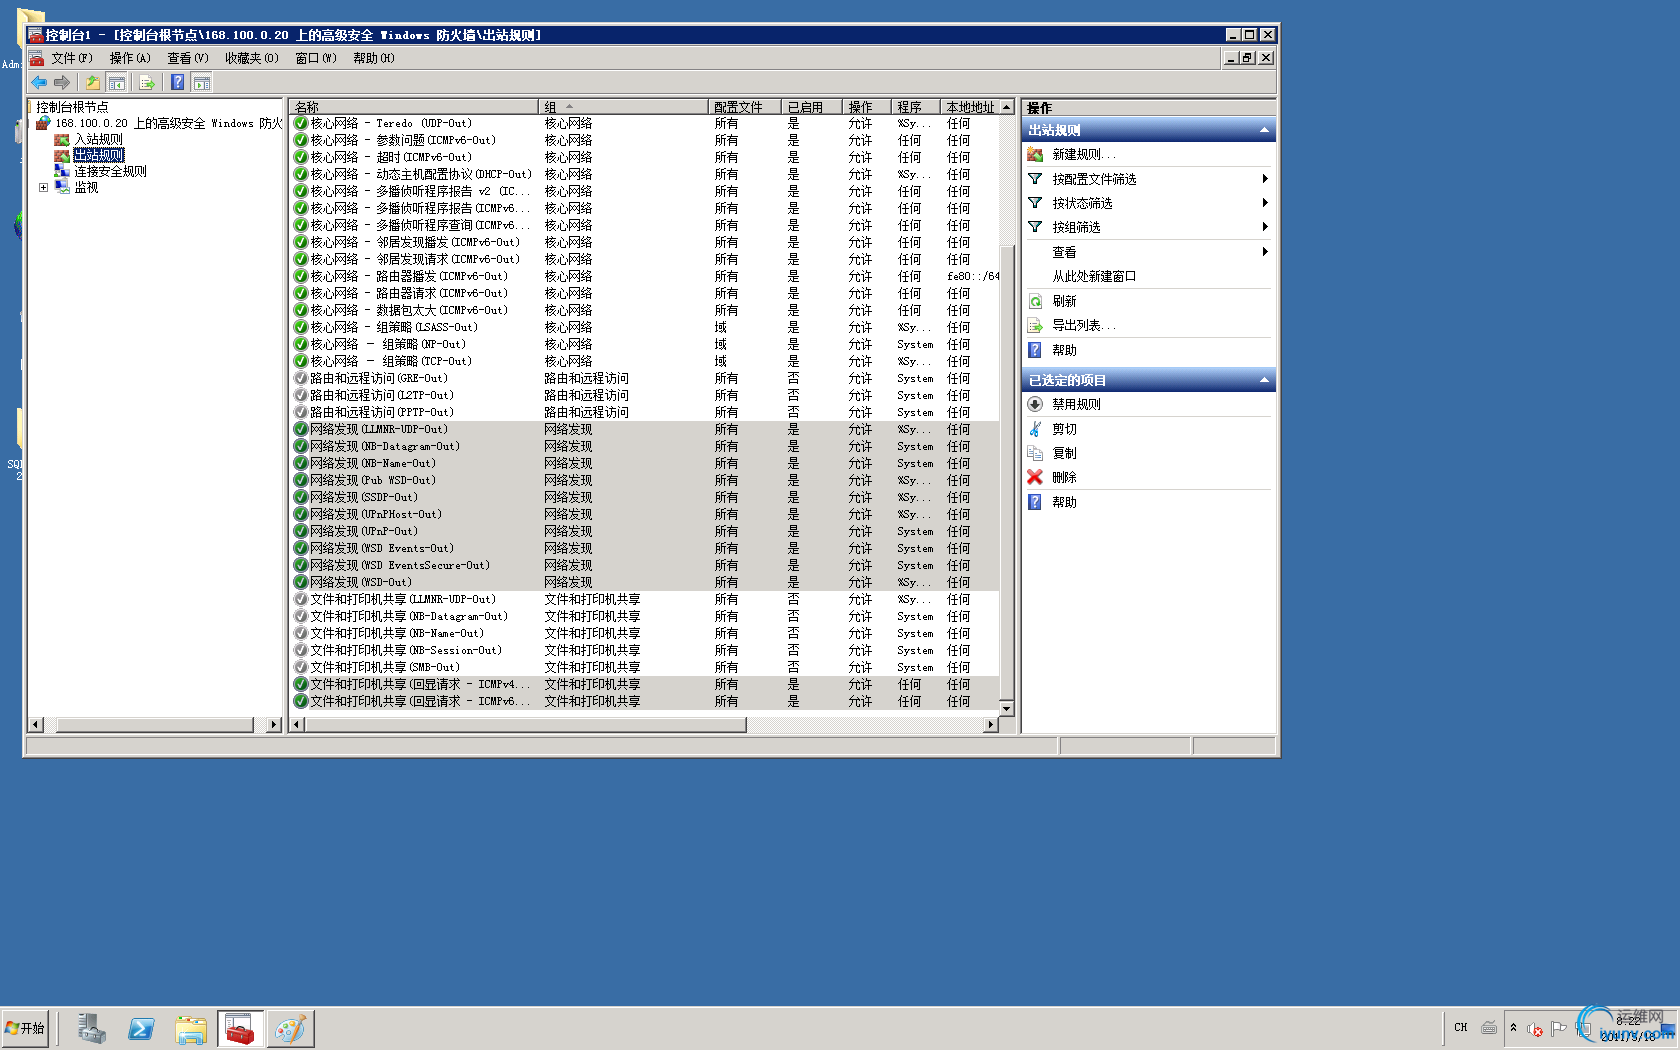
Task: Open the 按状态筛选 submenu
Action: (1148, 203)
